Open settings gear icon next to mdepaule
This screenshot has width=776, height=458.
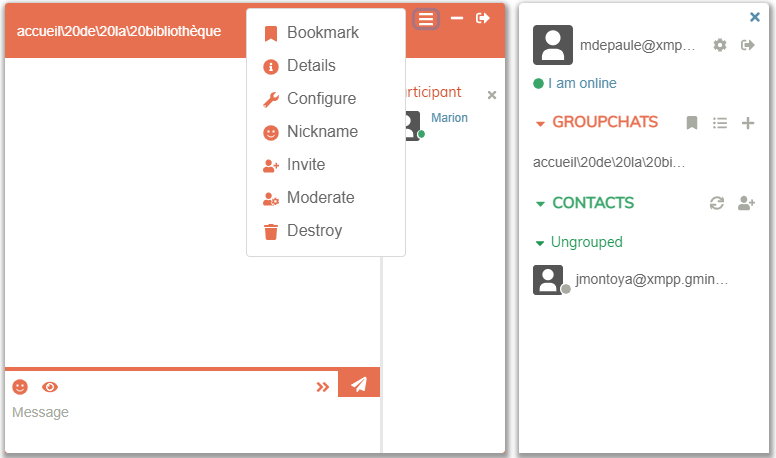tap(720, 45)
